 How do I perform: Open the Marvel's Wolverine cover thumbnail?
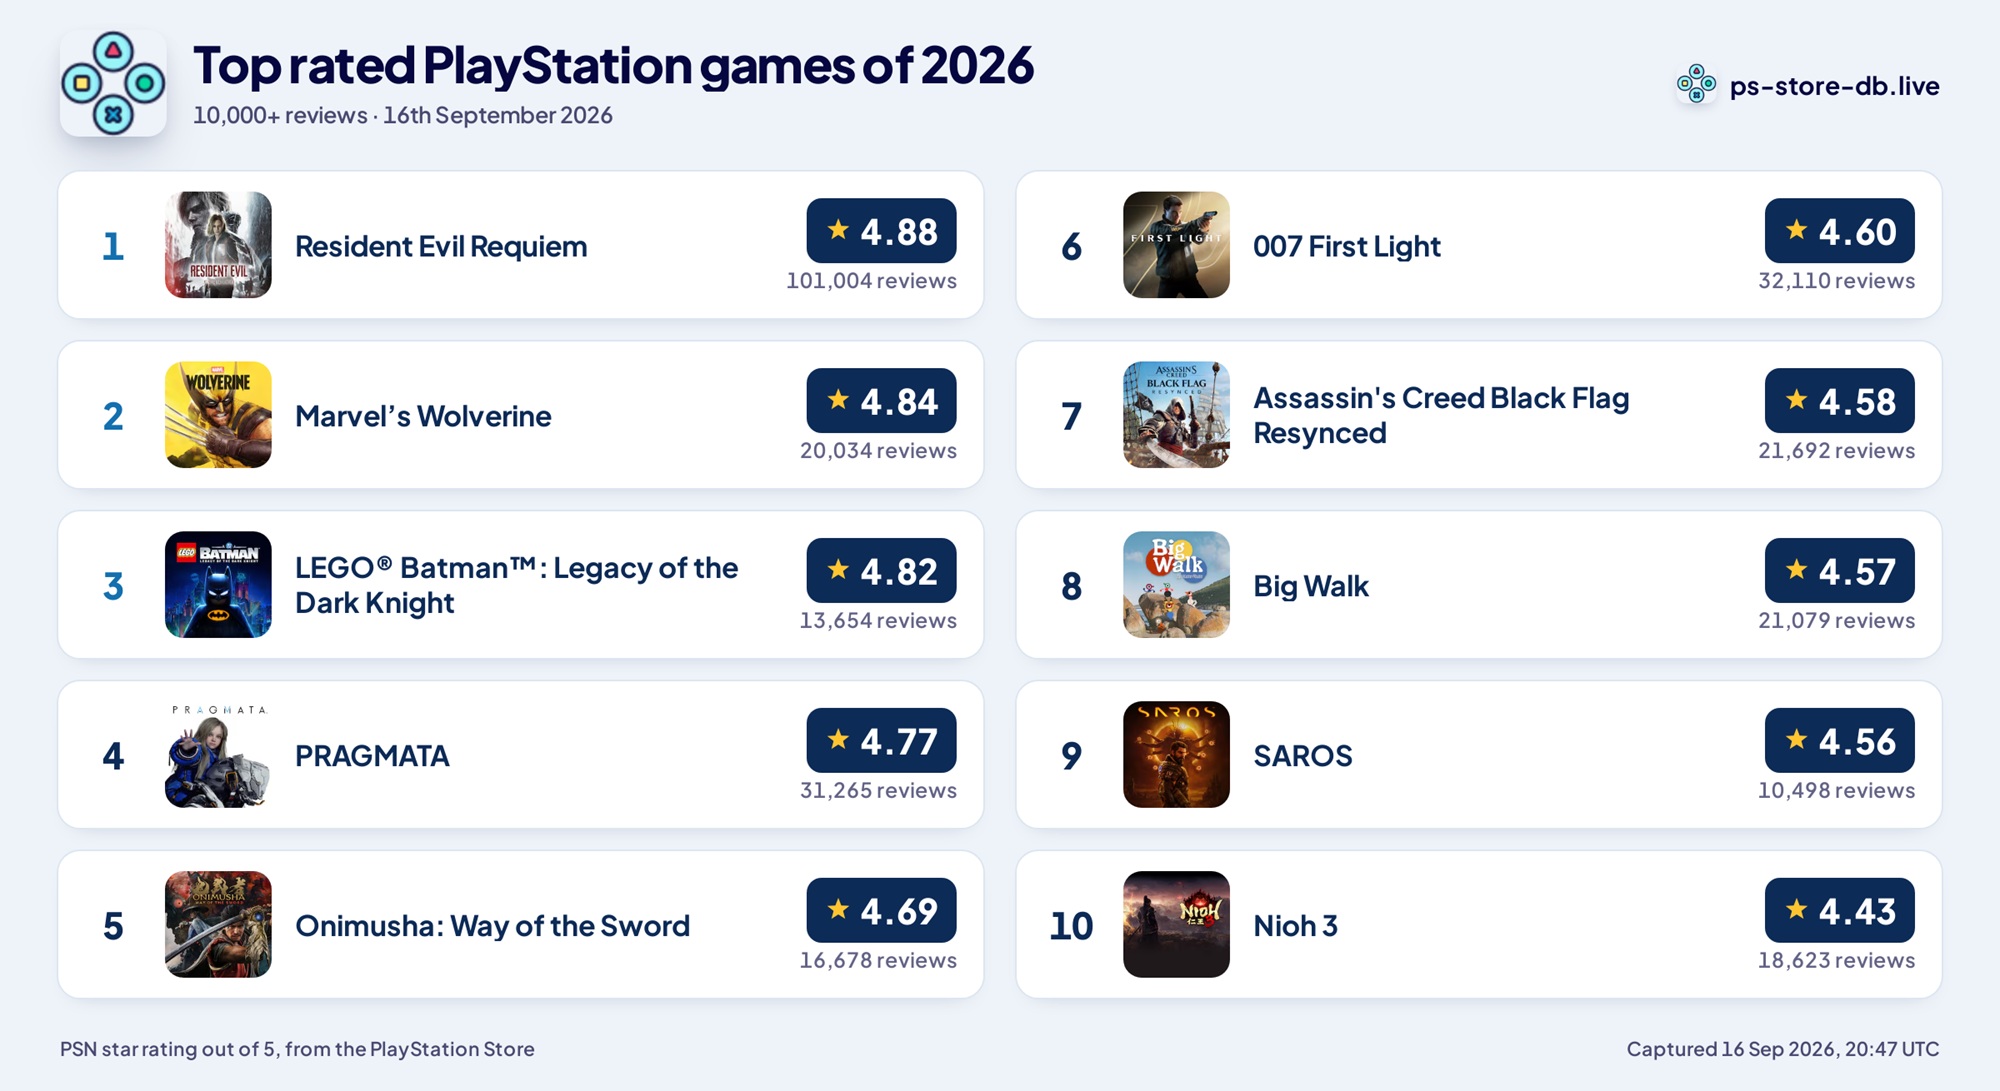tap(218, 415)
